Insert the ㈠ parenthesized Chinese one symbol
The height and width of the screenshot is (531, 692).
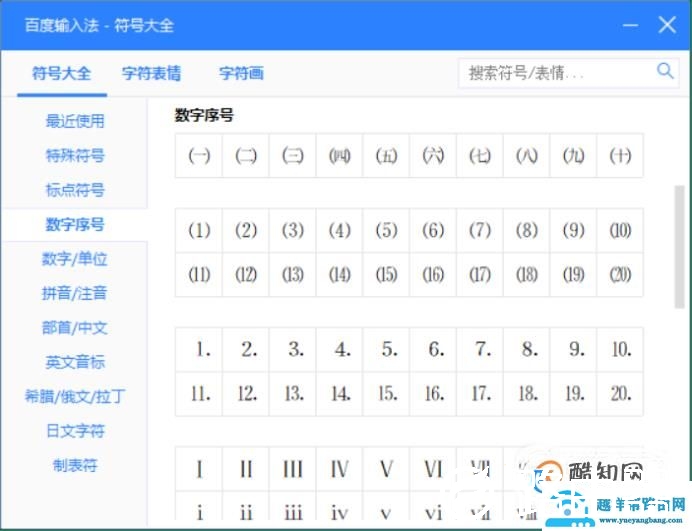199,156
